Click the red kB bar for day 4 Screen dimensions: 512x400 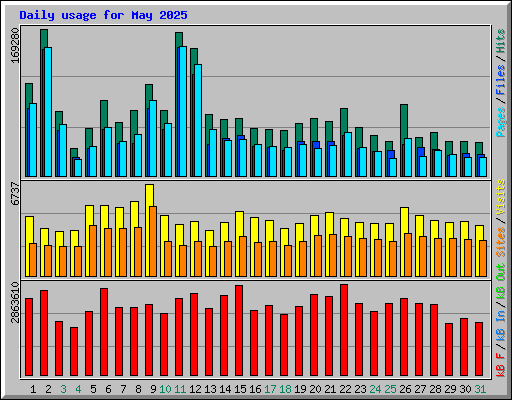tap(74, 352)
